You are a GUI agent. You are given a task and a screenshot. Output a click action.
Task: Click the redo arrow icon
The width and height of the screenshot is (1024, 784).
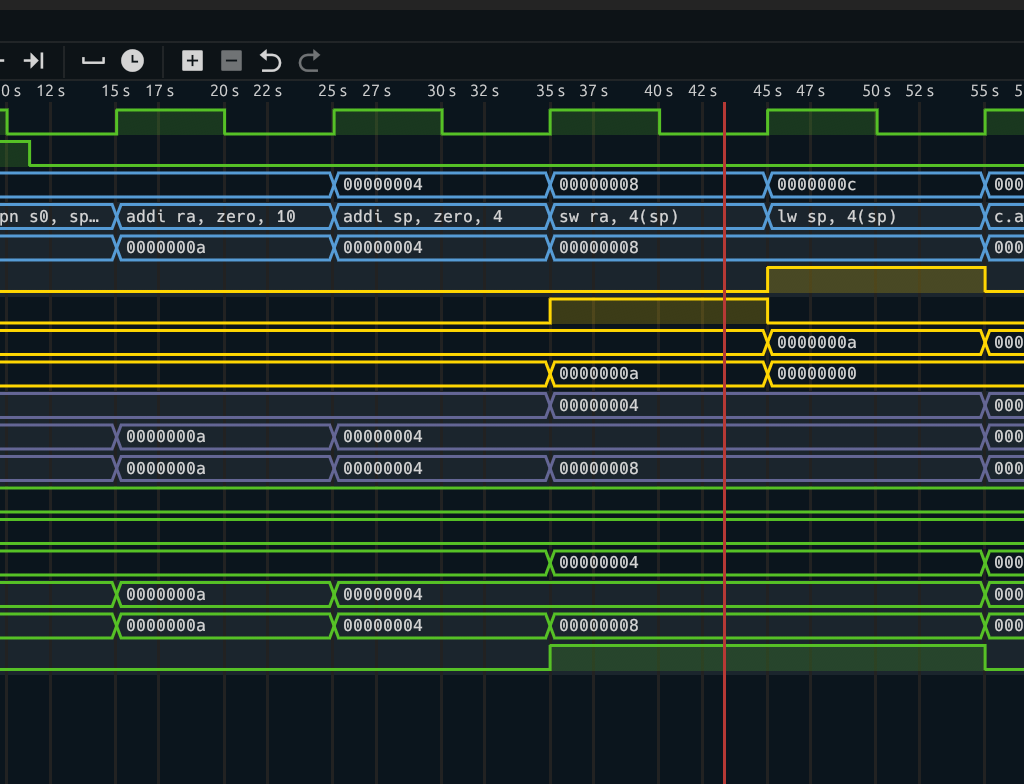309,61
